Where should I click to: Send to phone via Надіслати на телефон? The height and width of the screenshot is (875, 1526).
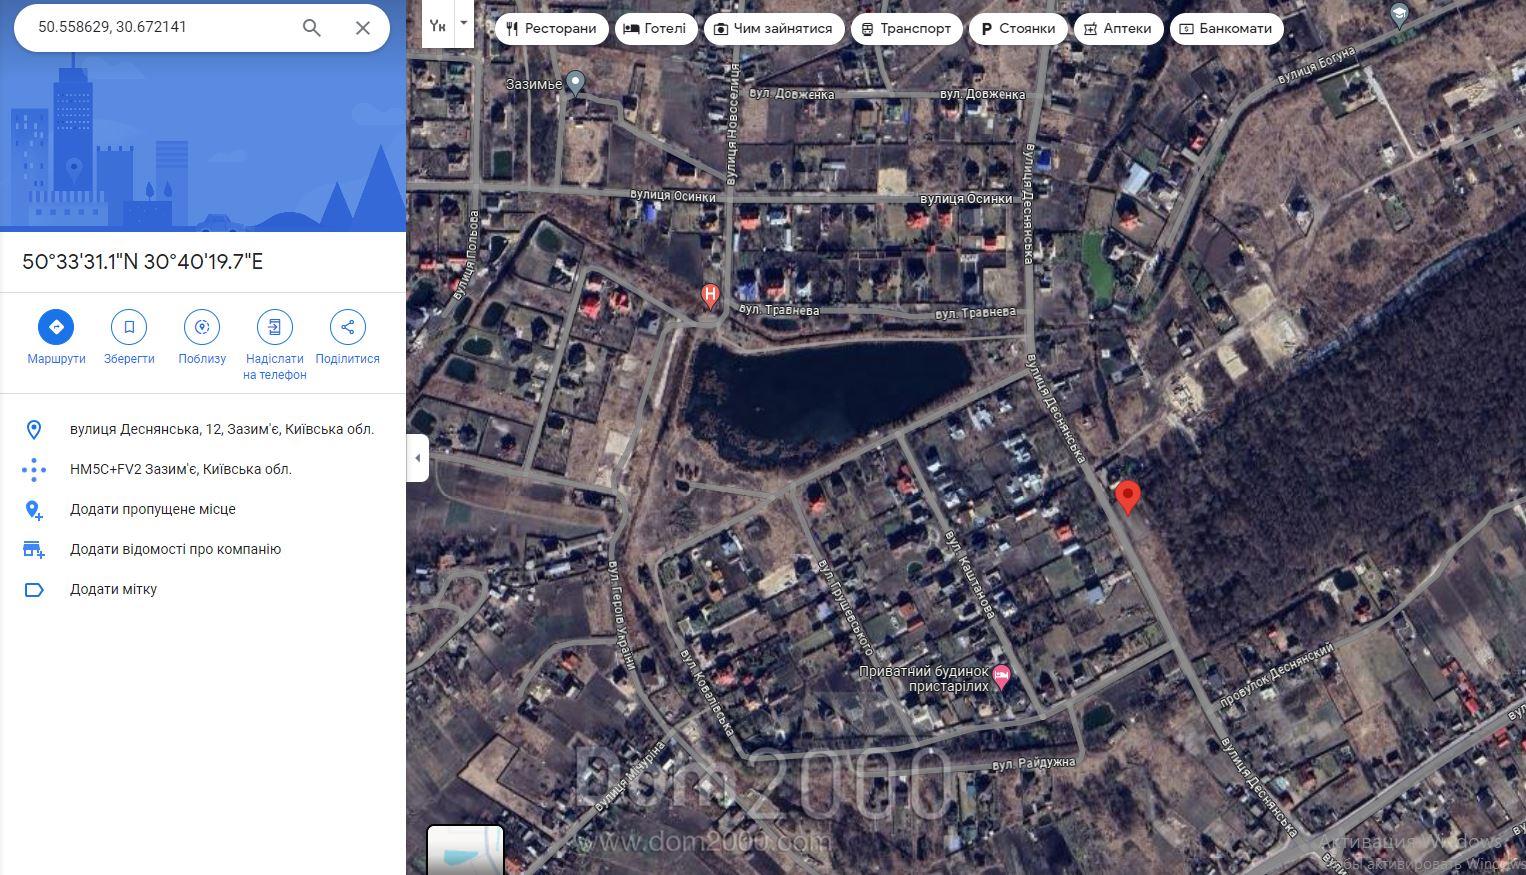click(x=275, y=327)
